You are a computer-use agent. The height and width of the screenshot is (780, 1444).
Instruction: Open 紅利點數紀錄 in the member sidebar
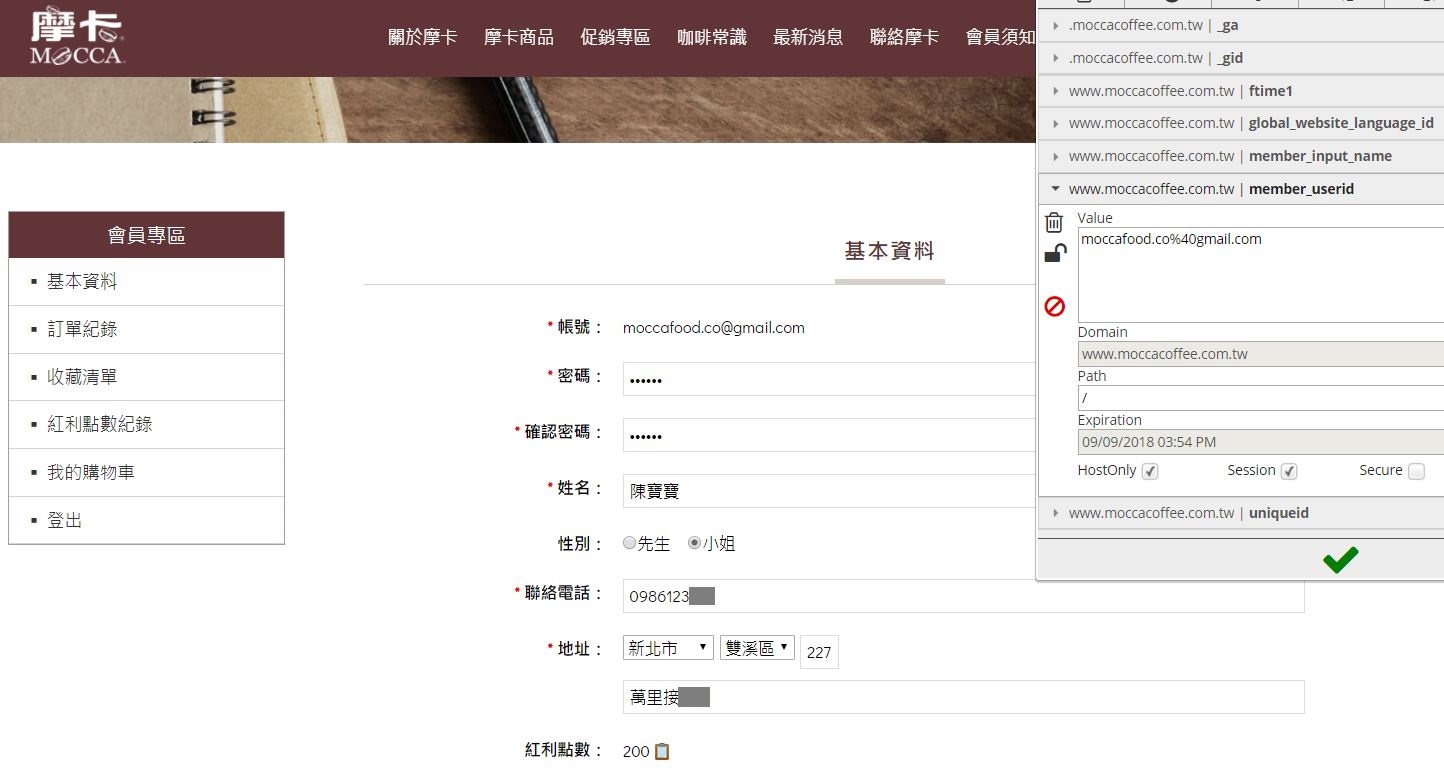pos(146,424)
